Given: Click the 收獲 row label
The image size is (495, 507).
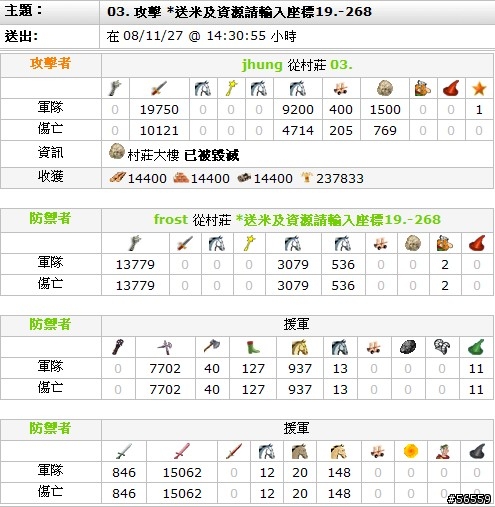Looking at the screenshot, I should click(x=50, y=176).
